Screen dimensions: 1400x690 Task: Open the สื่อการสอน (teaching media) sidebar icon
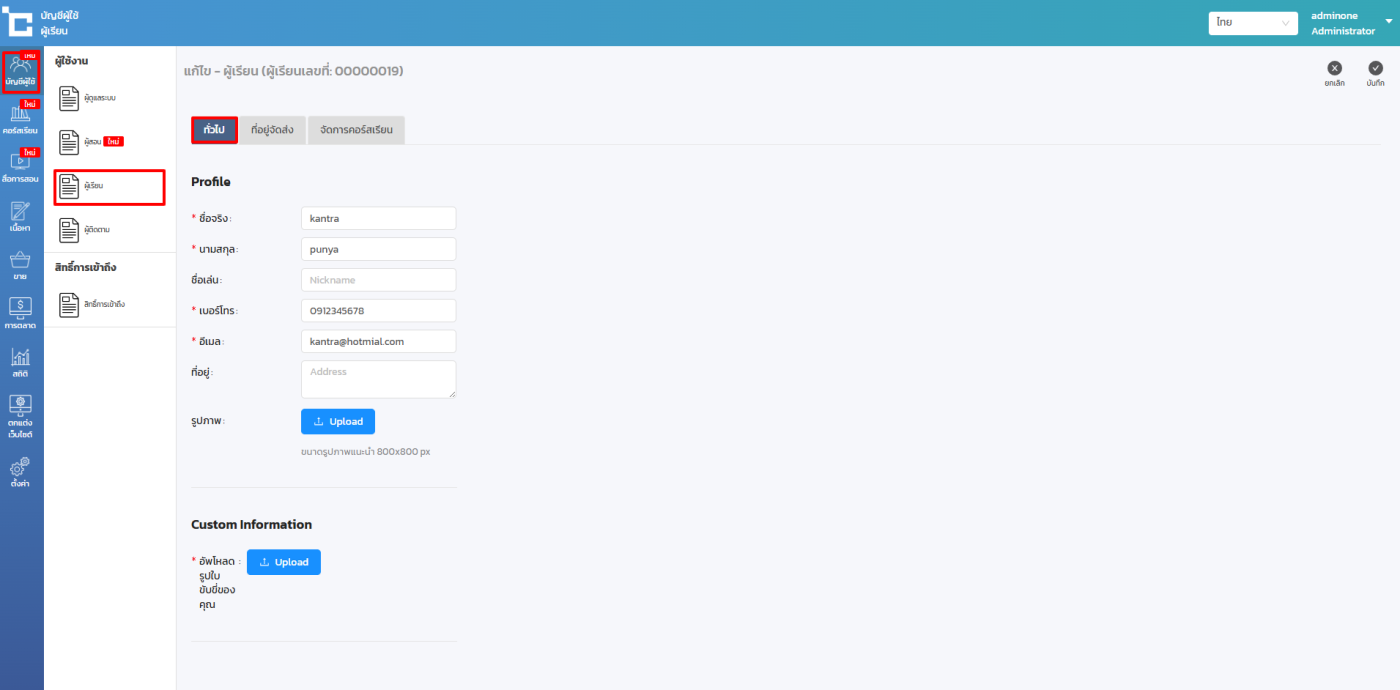pyautogui.click(x=20, y=166)
